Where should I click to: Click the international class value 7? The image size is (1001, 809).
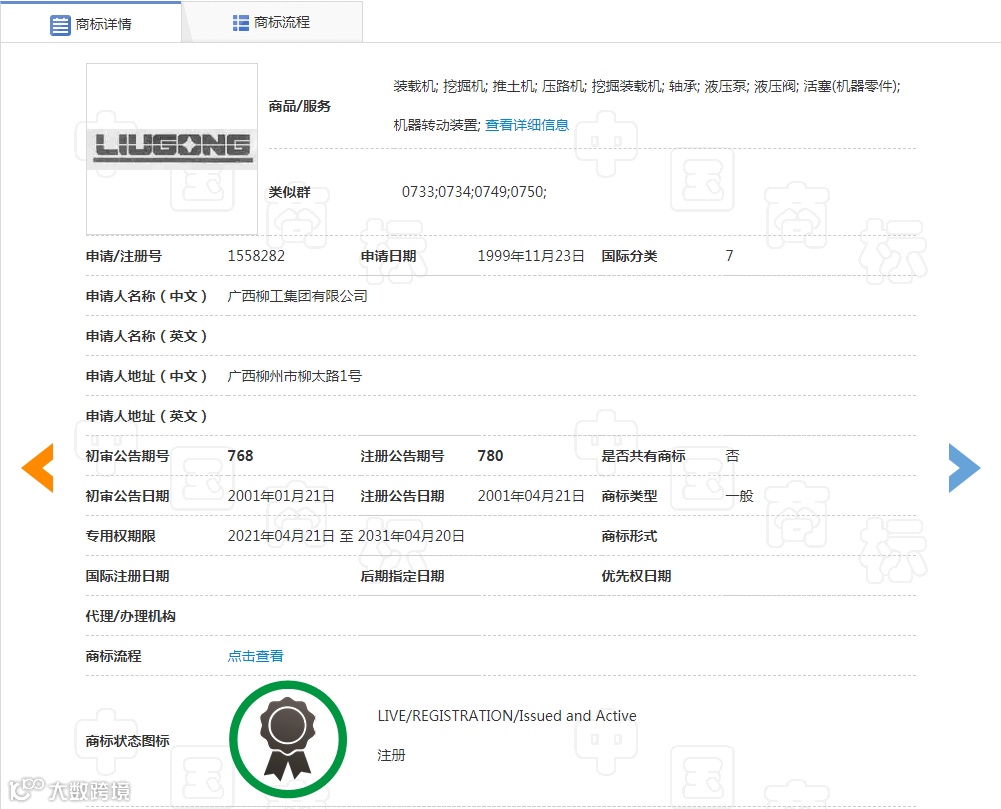[729, 256]
